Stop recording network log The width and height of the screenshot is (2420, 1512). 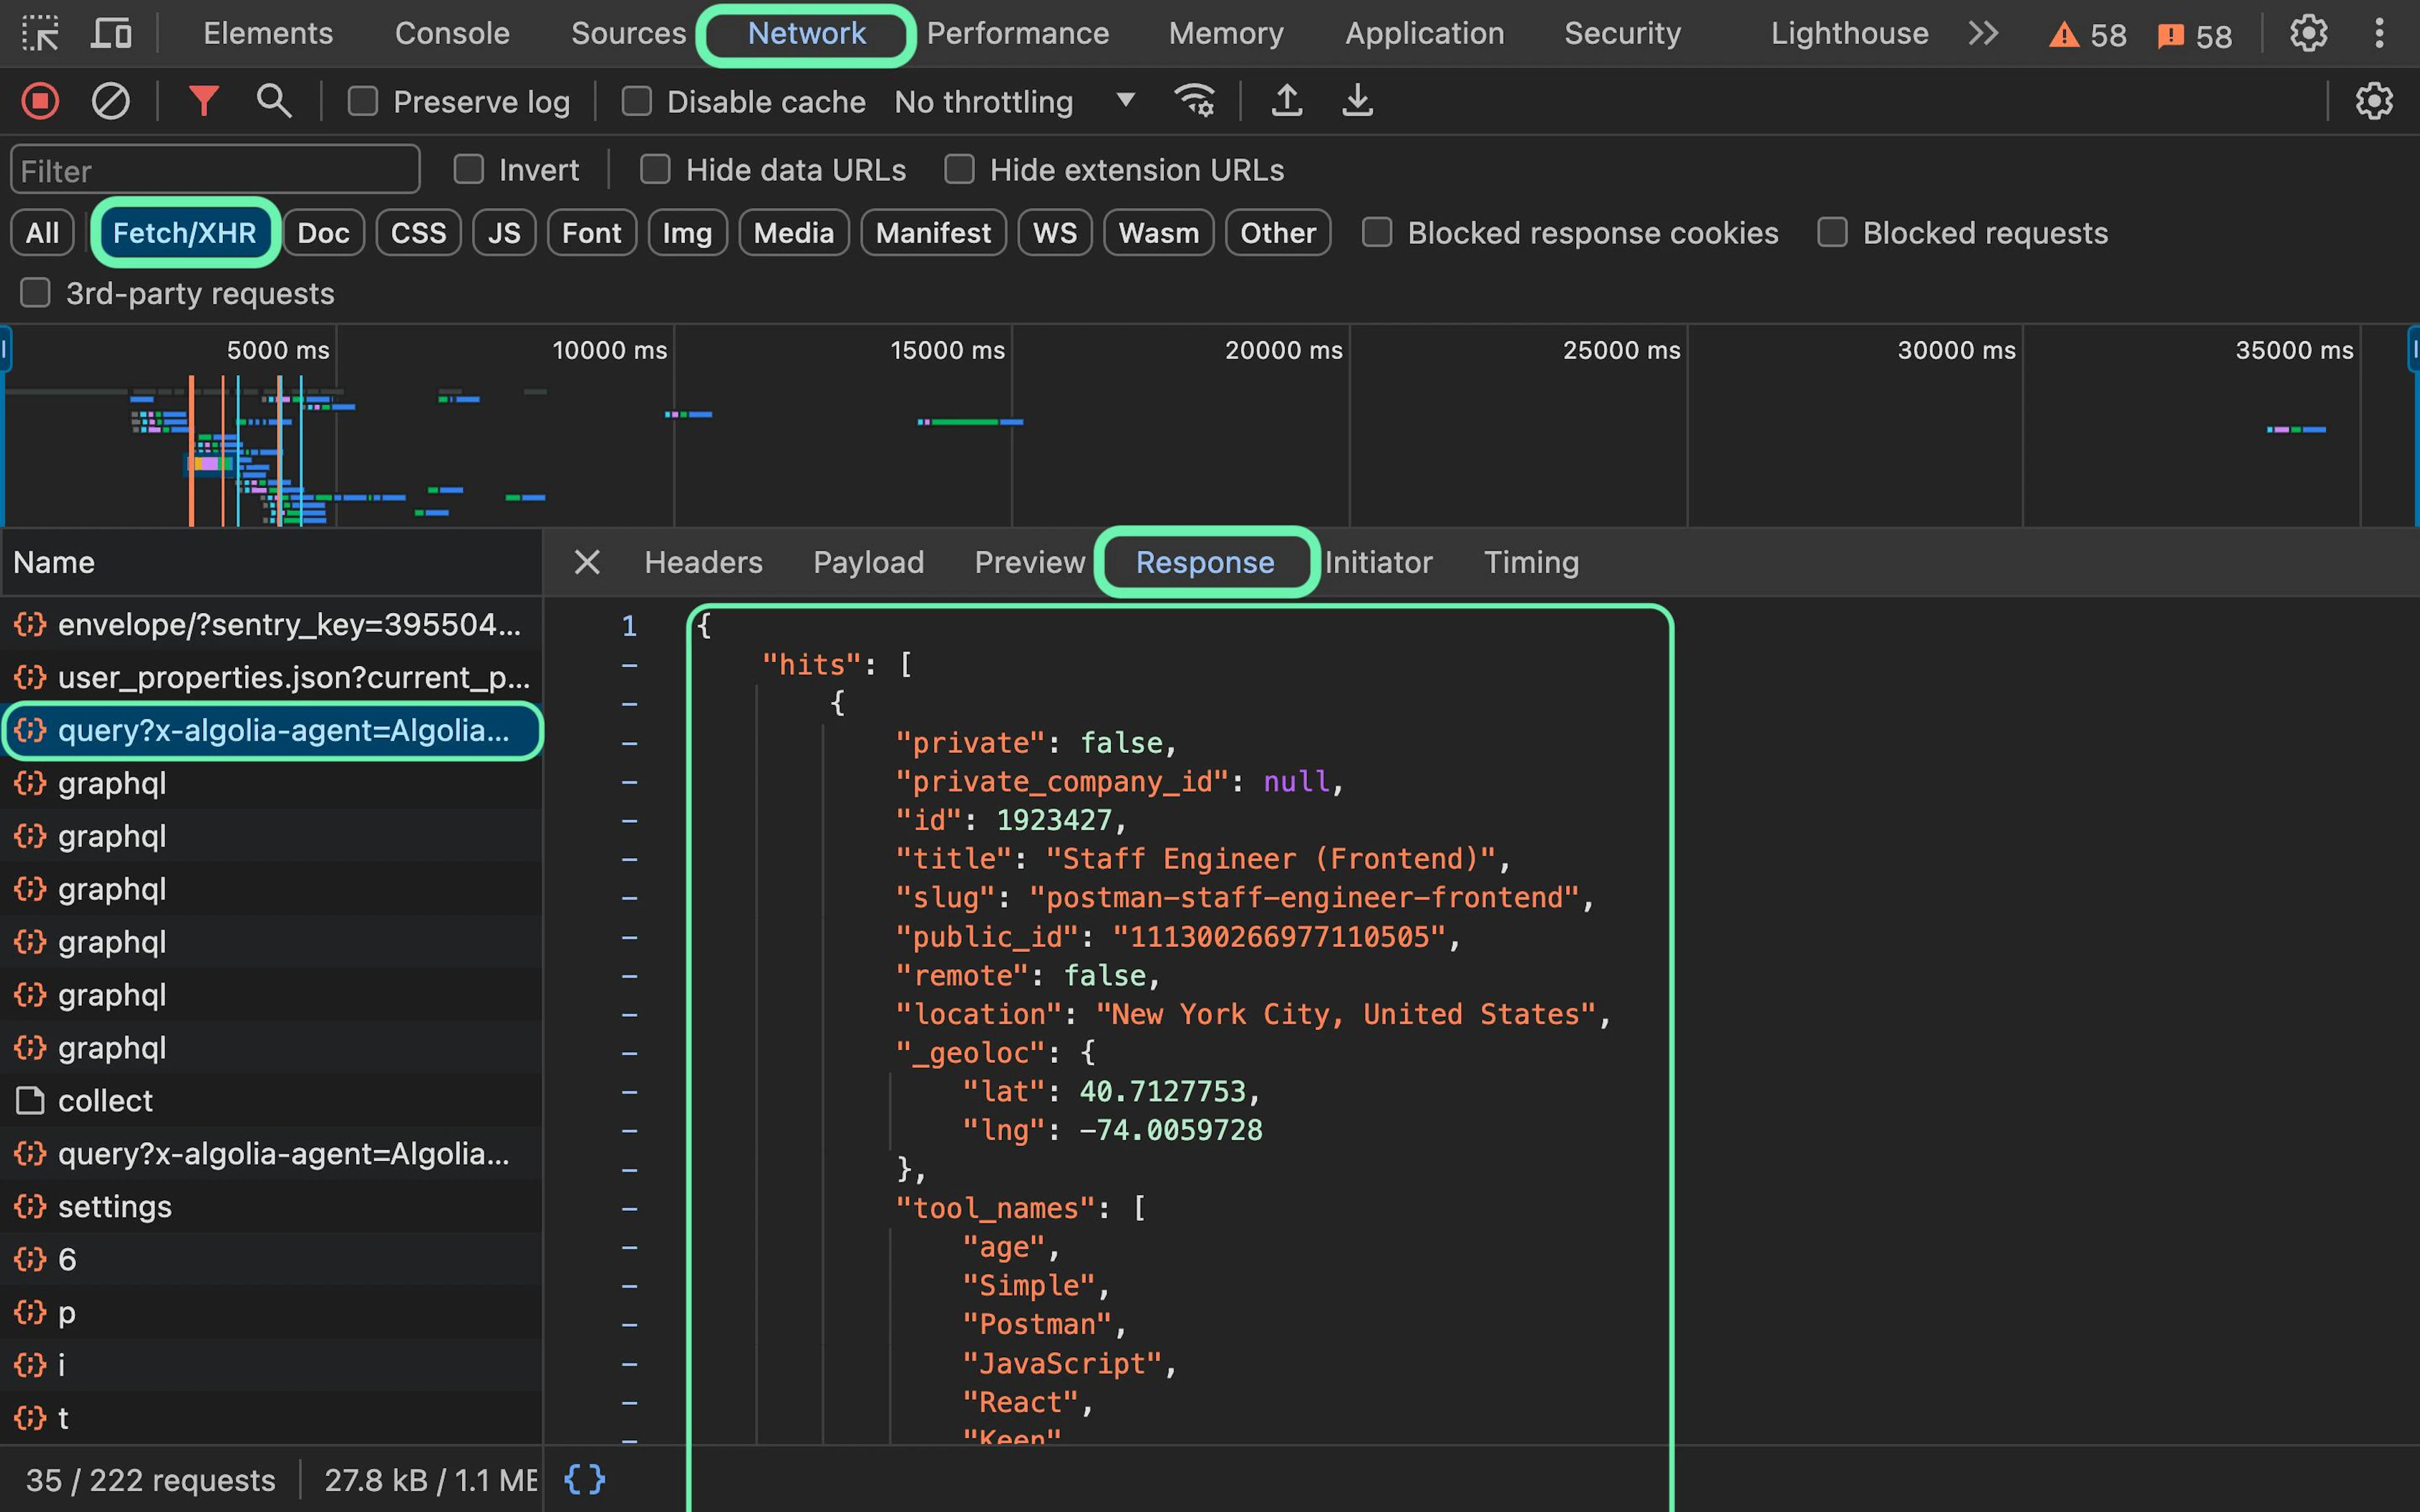pyautogui.click(x=40, y=101)
